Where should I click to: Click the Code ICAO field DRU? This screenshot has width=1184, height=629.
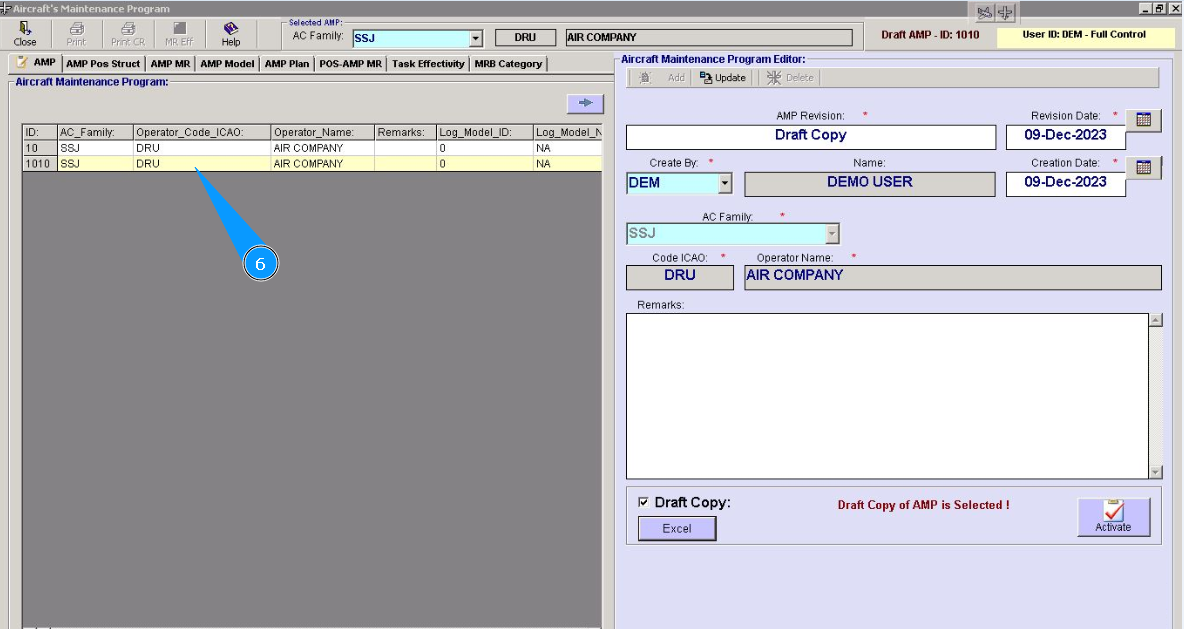[x=680, y=276]
